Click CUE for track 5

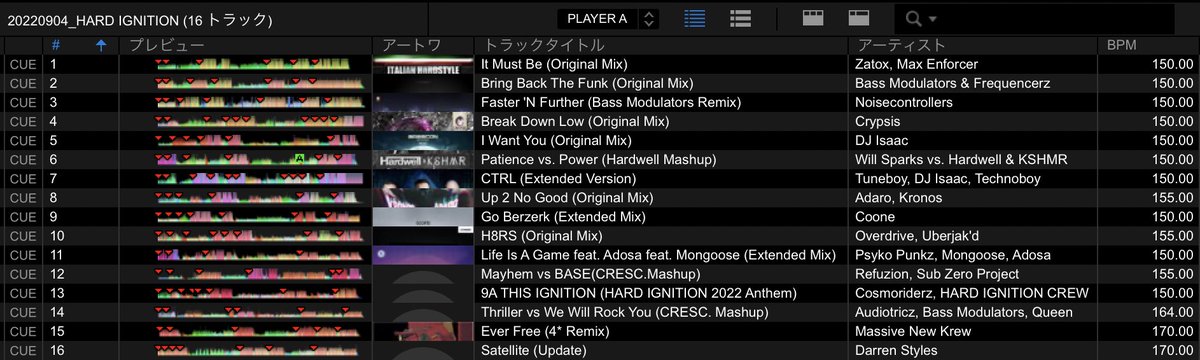pos(22,140)
